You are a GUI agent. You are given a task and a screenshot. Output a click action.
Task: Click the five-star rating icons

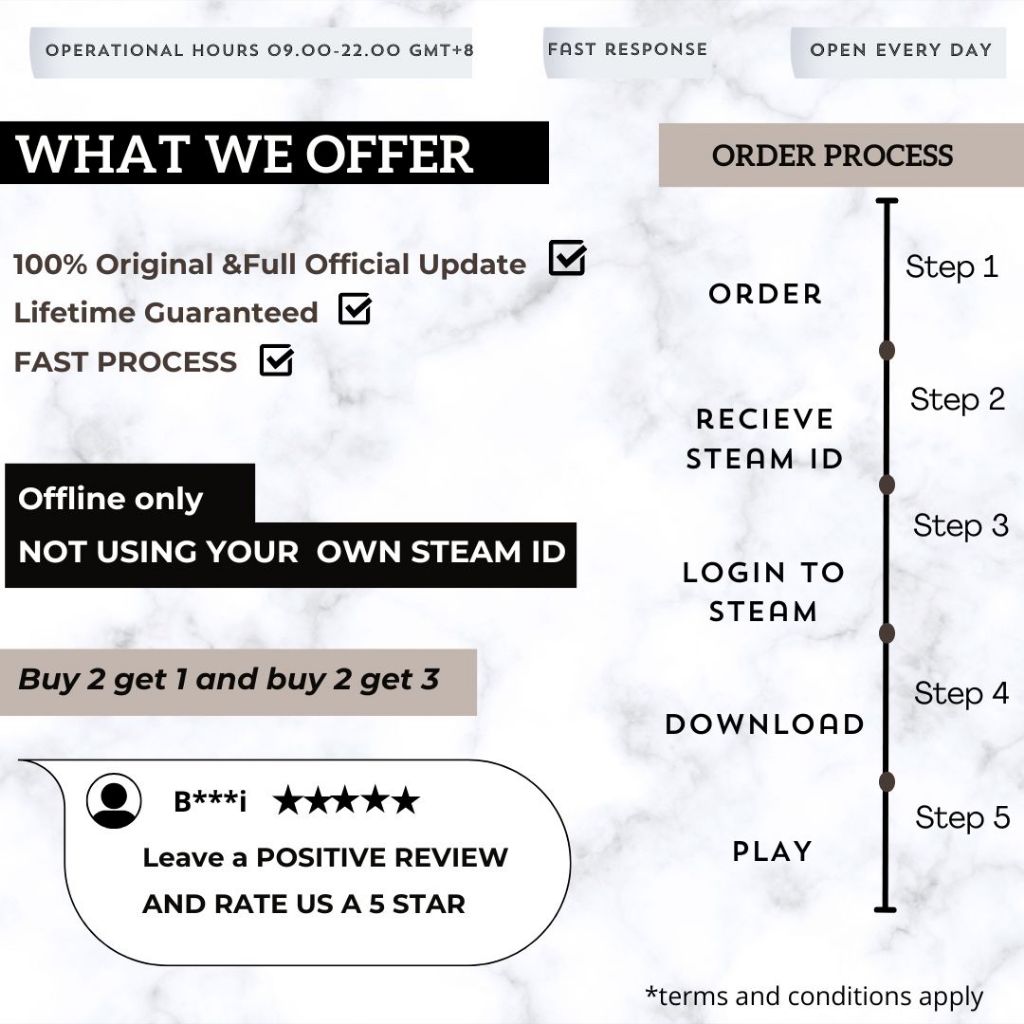(346, 801)
